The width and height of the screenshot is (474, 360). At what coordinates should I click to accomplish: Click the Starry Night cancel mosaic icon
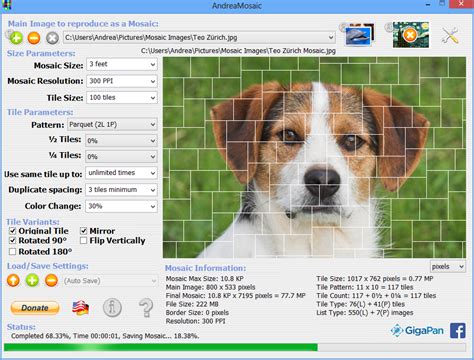click(x=410, y=35)
